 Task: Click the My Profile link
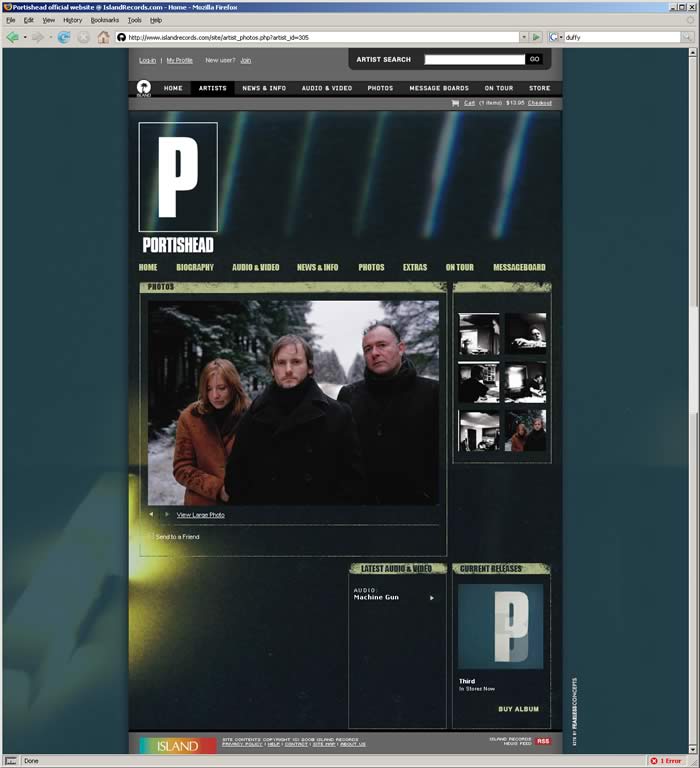tap(179, 60)
